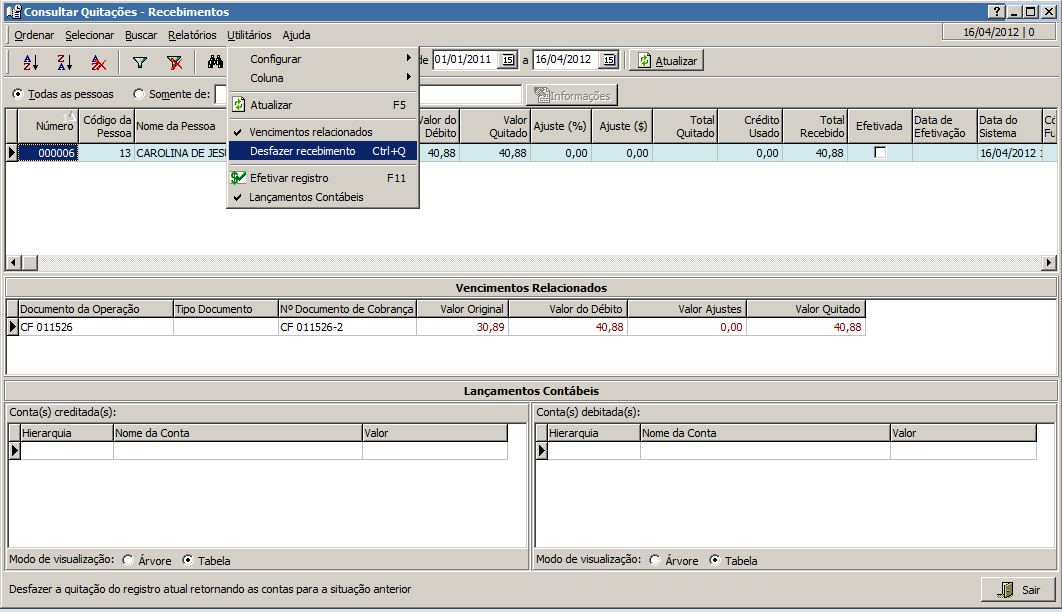
Task: Click the Valor Original cell showing 30,89
Action: [x=463, y=327]
